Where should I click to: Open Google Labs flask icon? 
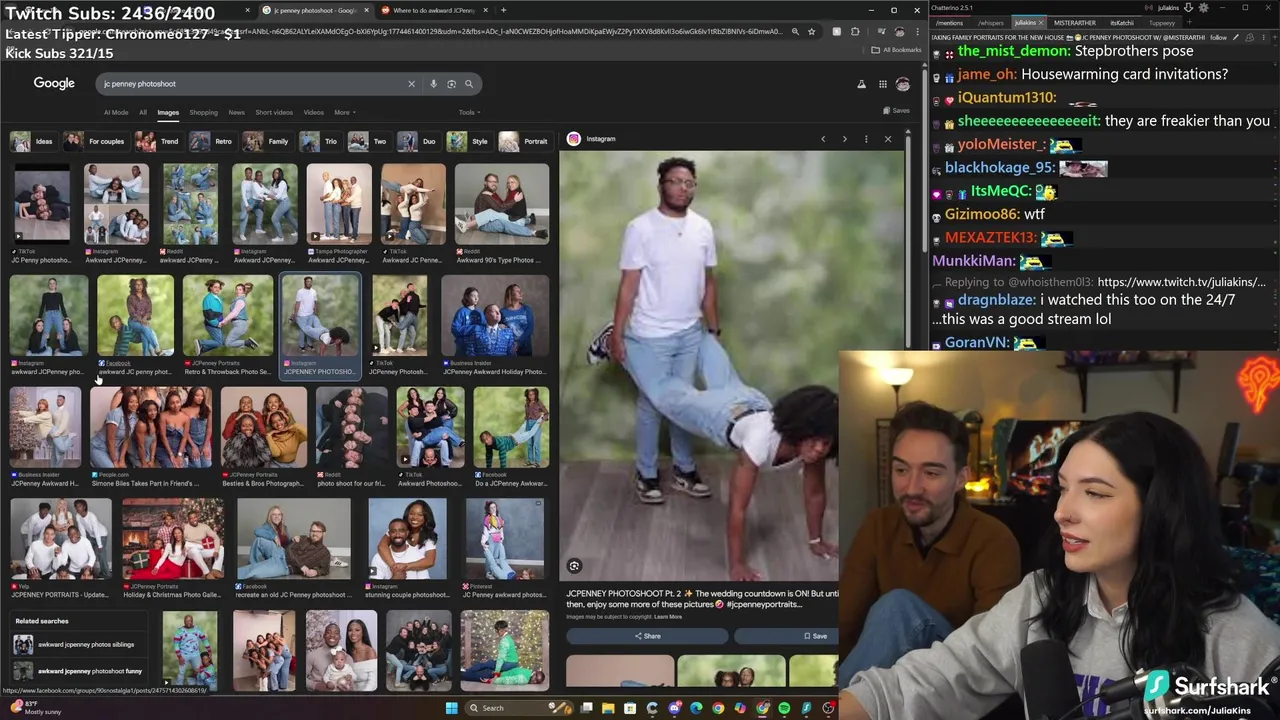click(861, 84)
